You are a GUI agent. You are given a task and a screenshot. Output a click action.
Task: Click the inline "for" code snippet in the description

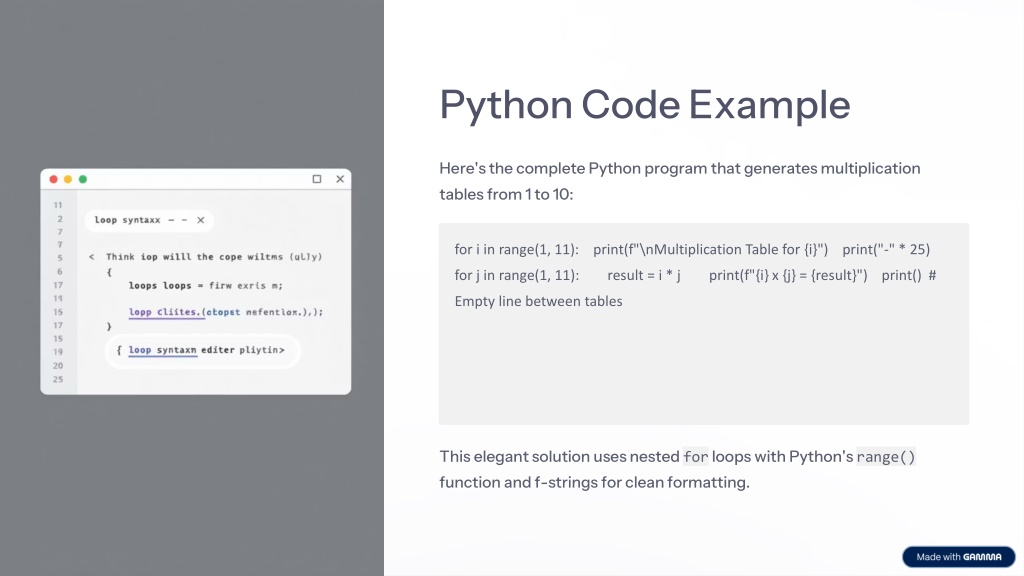click(695, 457)
